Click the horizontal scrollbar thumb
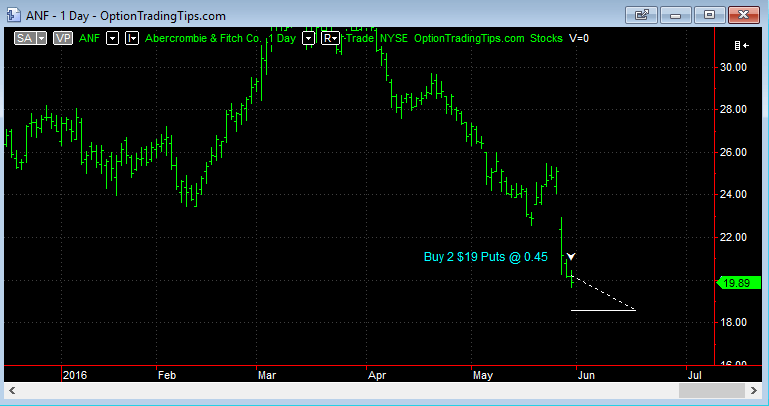 712,391
